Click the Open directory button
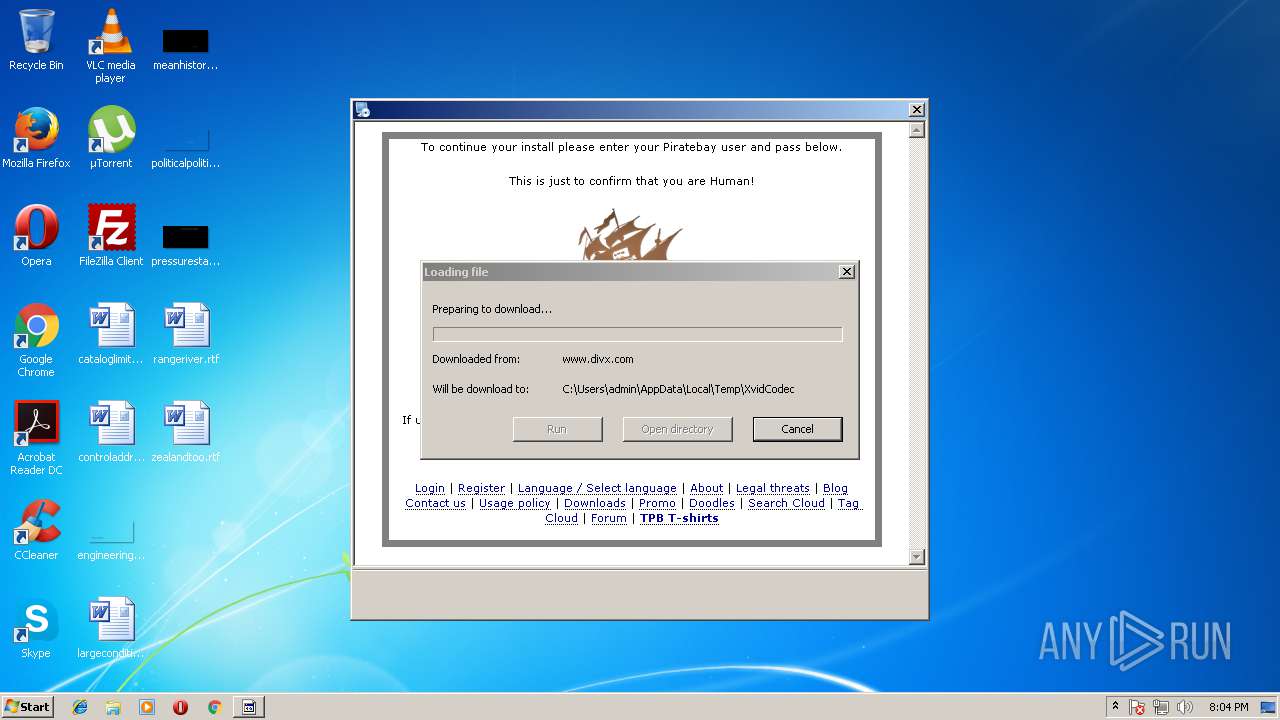 (677, 429)
